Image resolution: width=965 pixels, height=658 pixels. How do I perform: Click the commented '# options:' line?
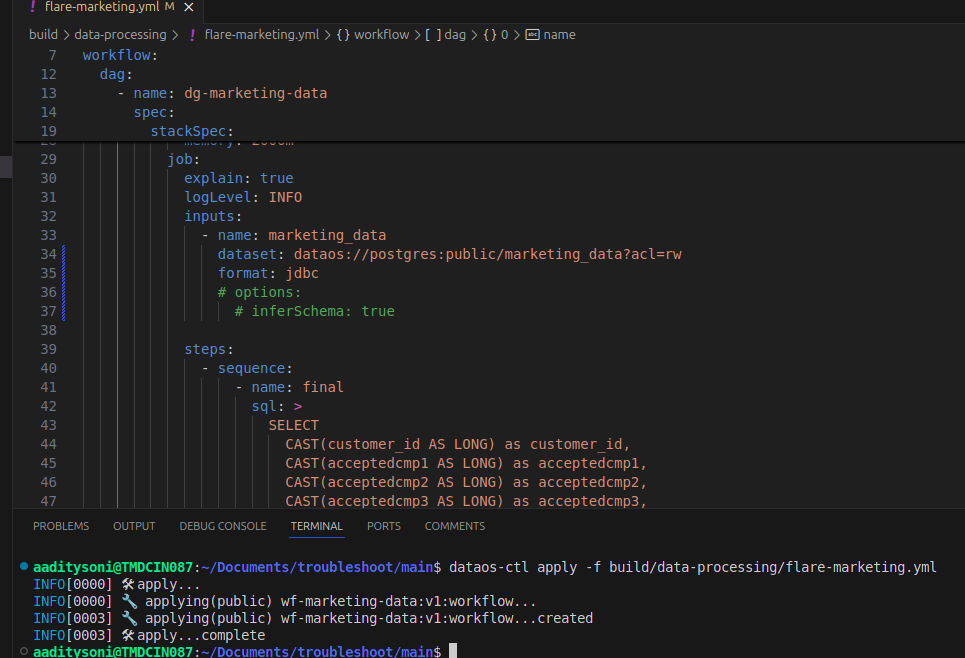coord(259,293)
